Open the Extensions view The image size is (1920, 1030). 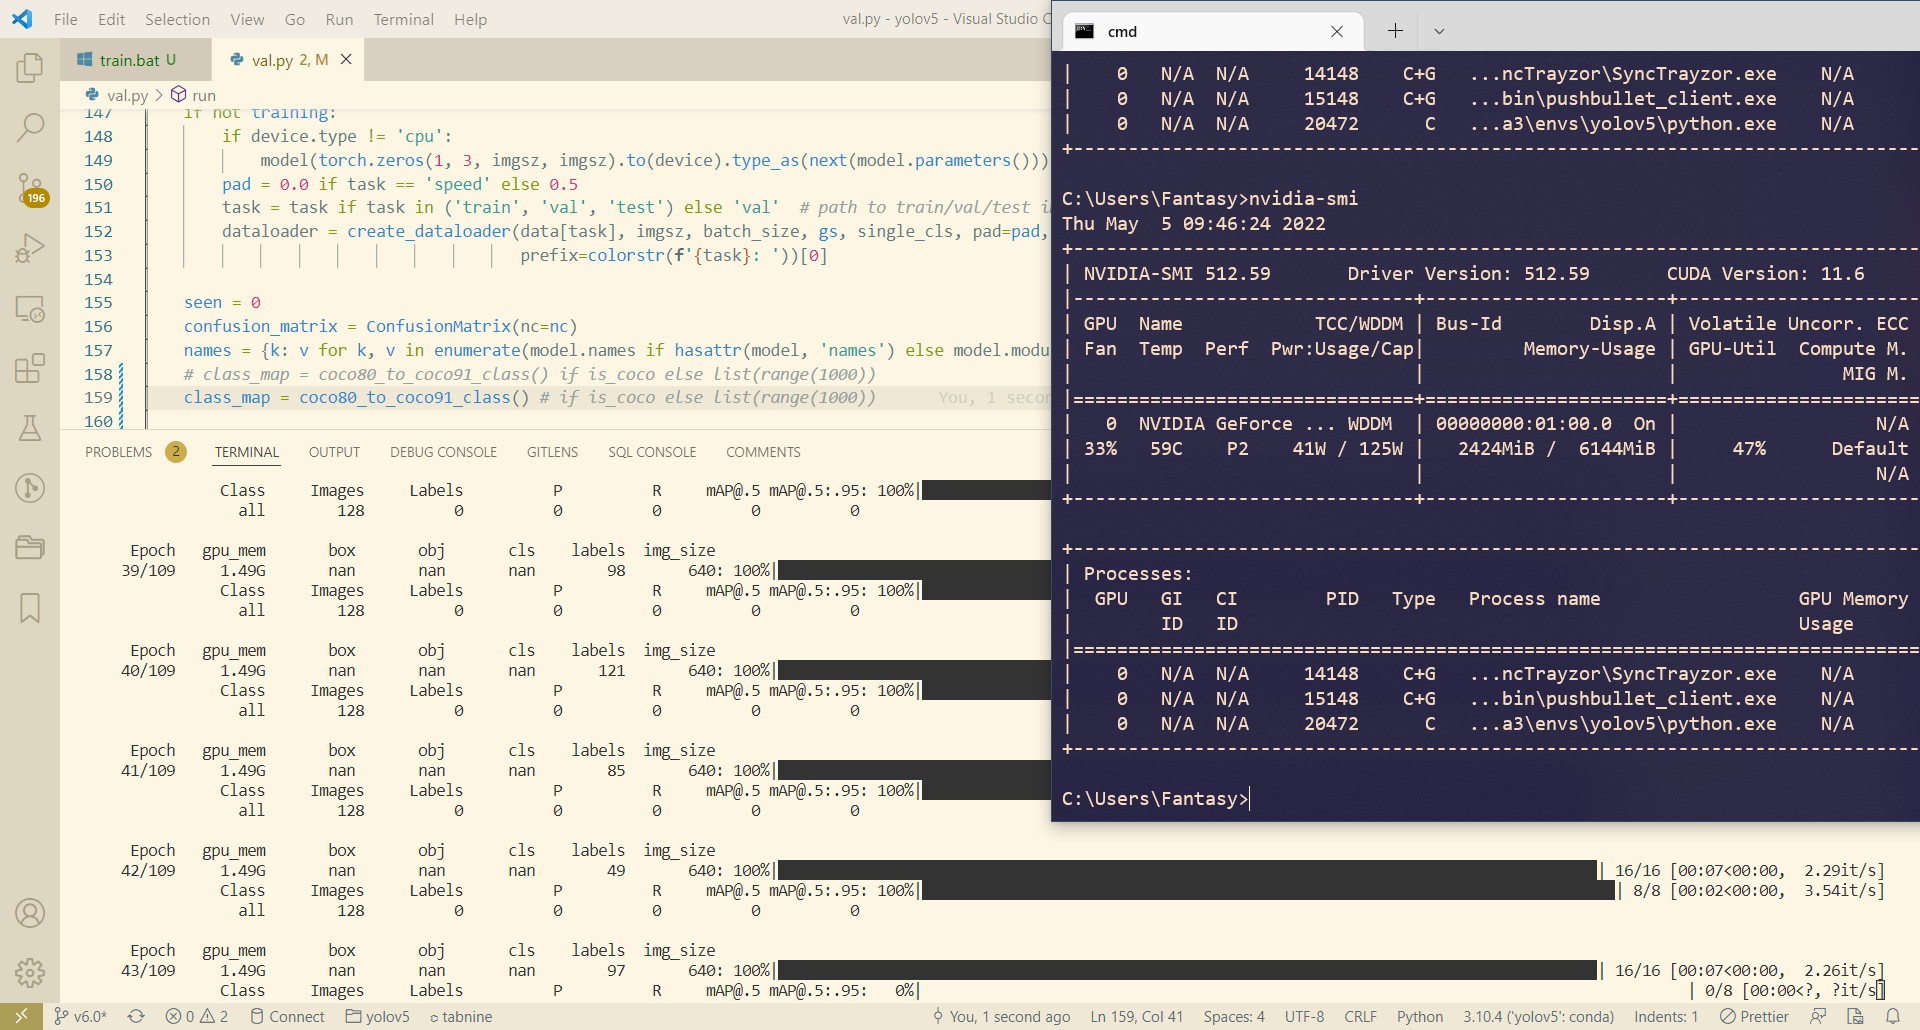30,368
